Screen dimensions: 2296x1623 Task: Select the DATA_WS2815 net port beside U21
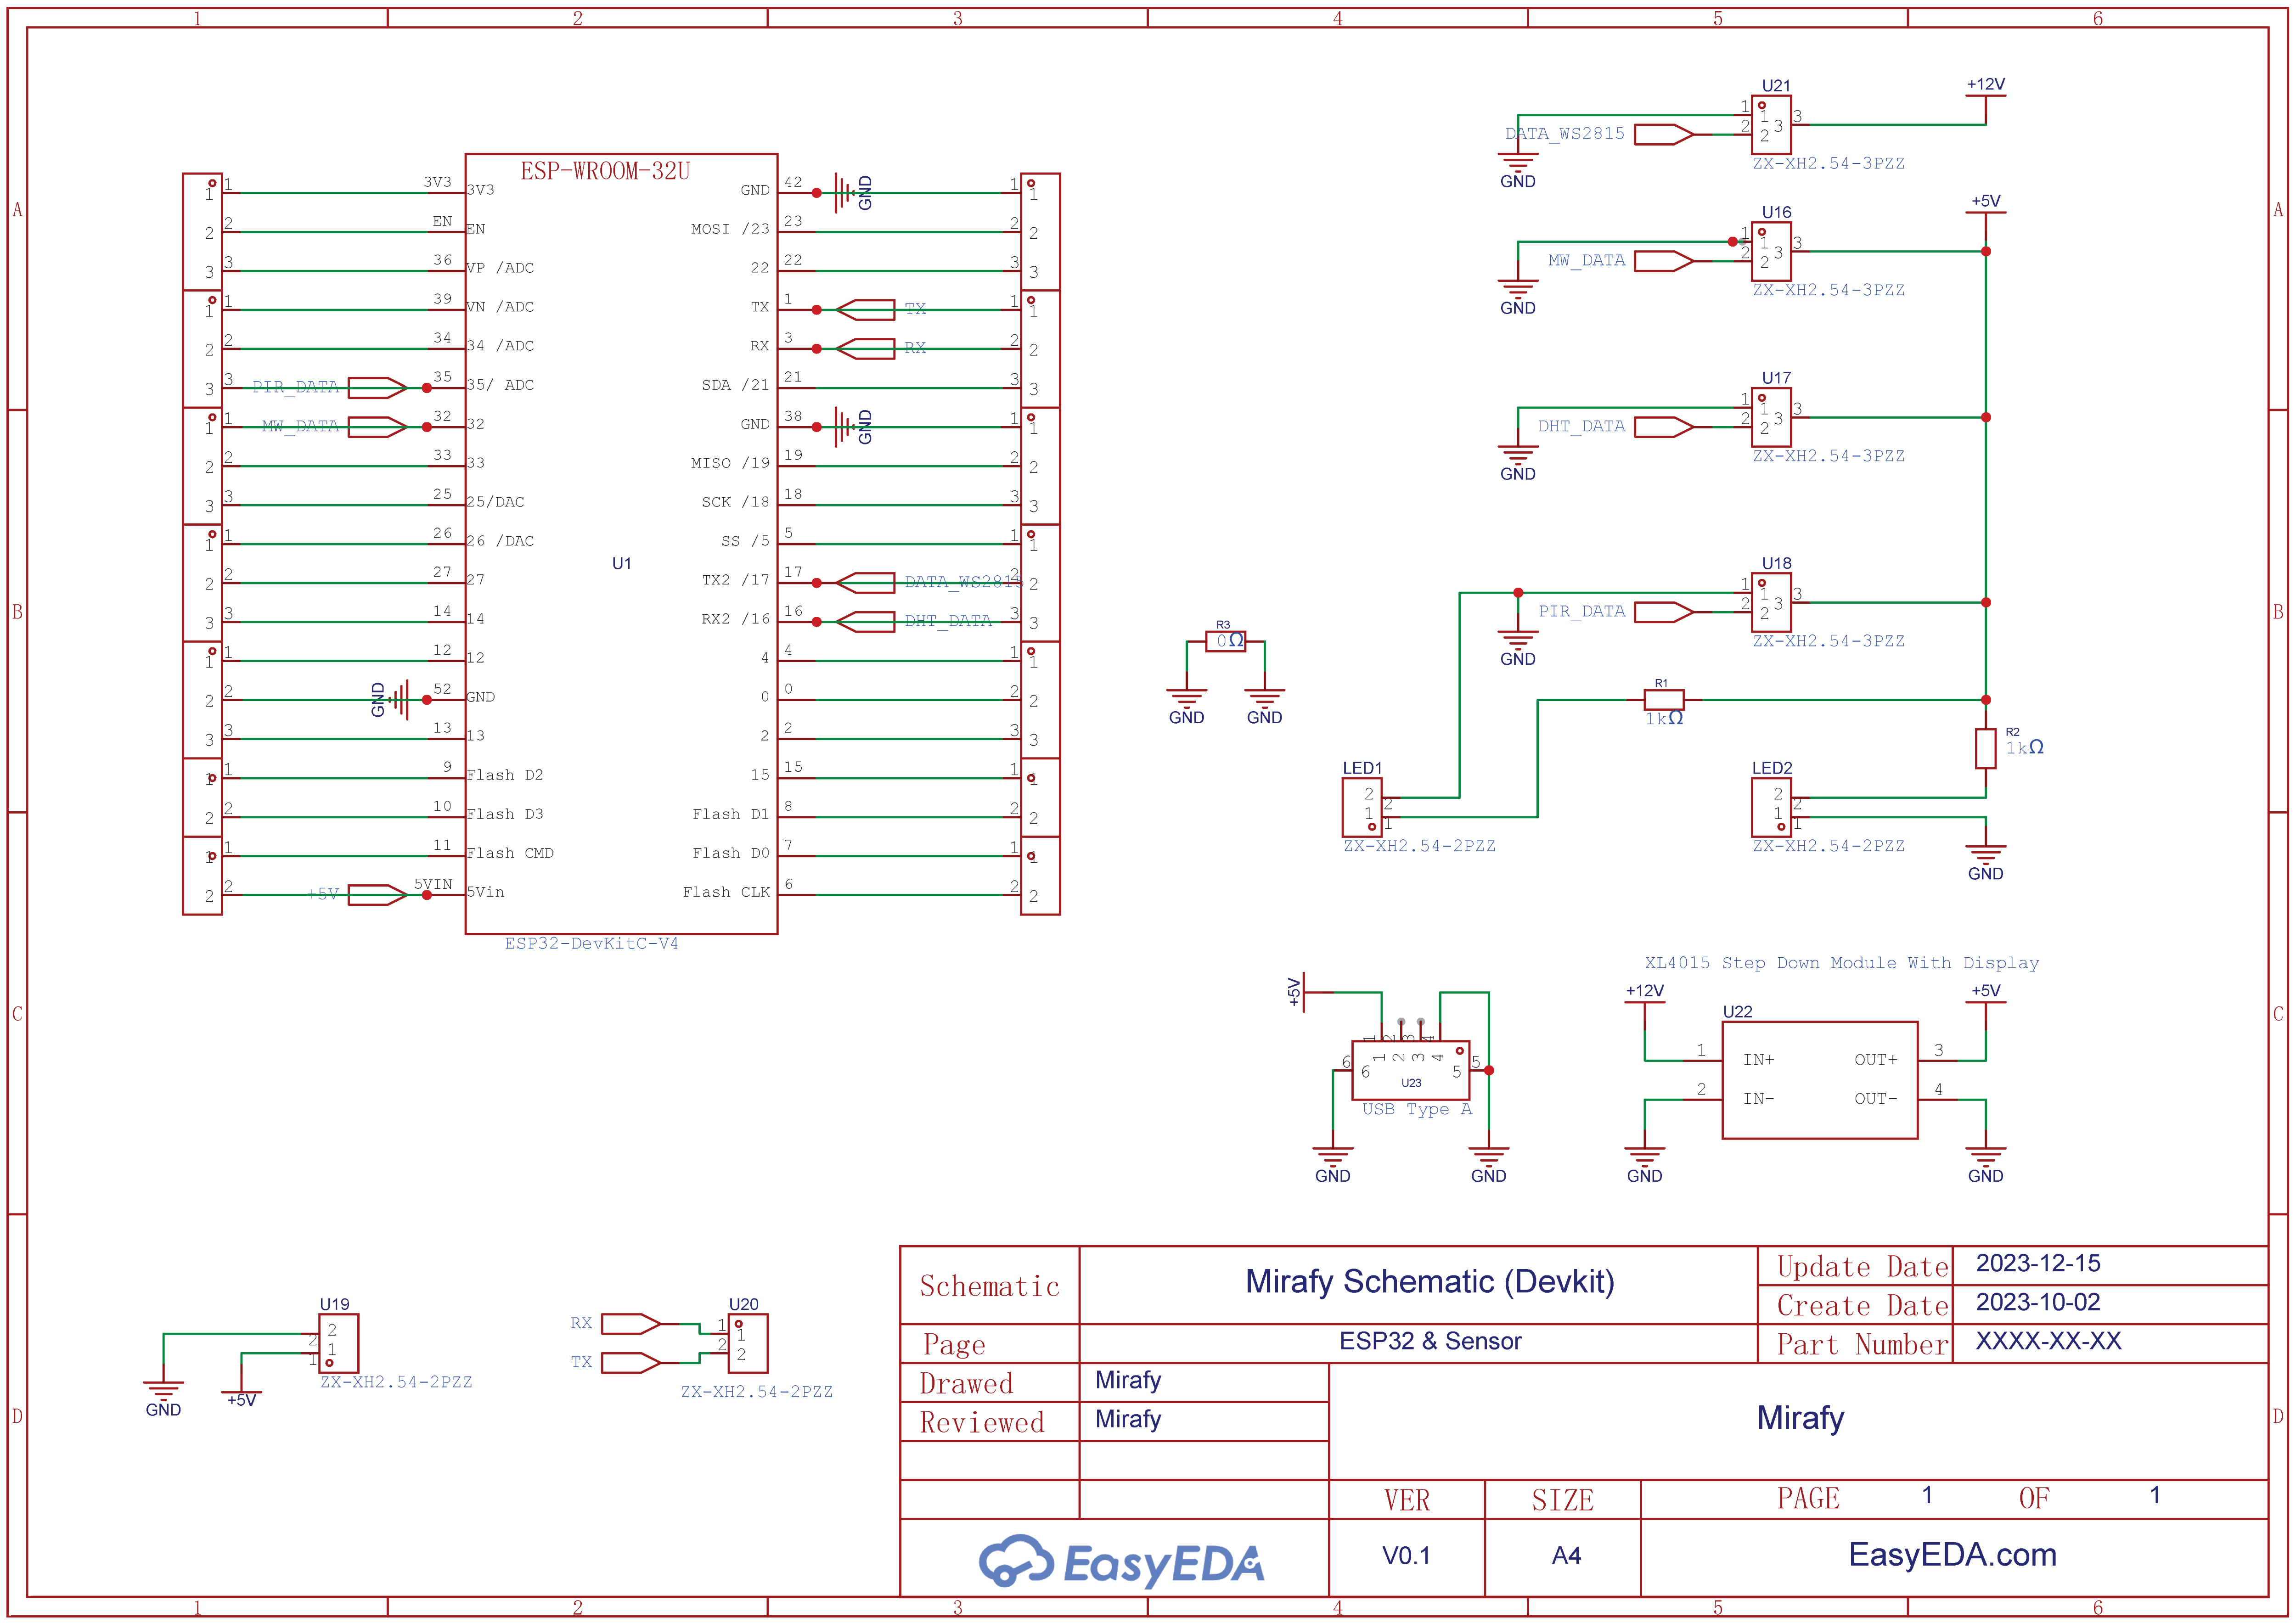click(x=1664, y=134)
